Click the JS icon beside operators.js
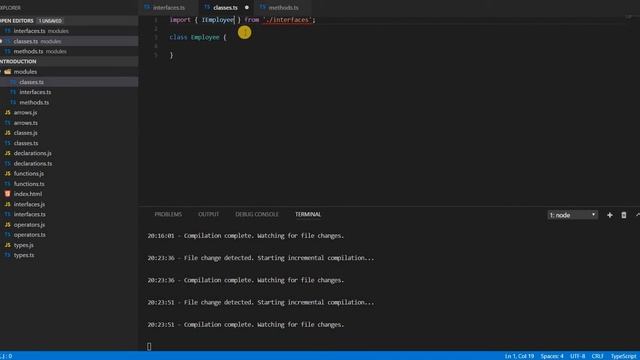 [x=7, y=224]
